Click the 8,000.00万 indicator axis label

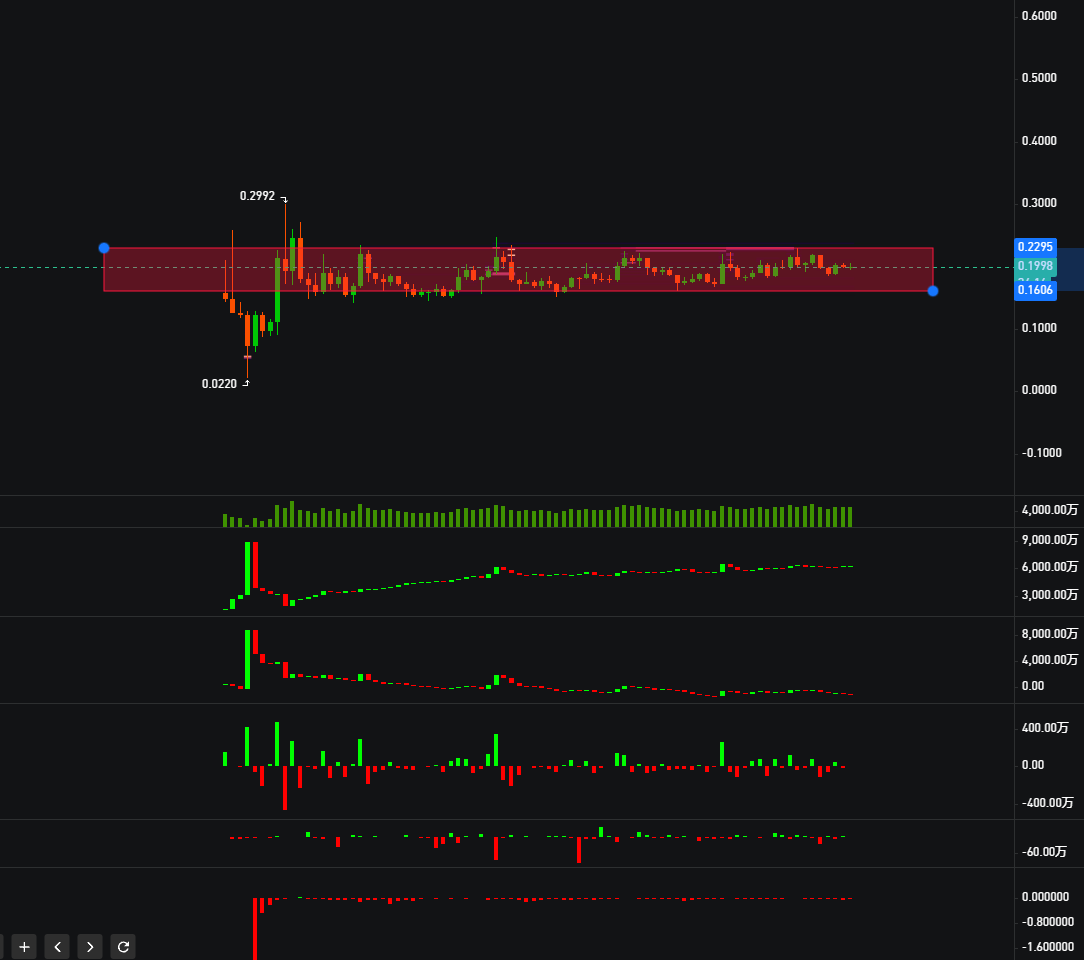click(x=1049, y=634)
